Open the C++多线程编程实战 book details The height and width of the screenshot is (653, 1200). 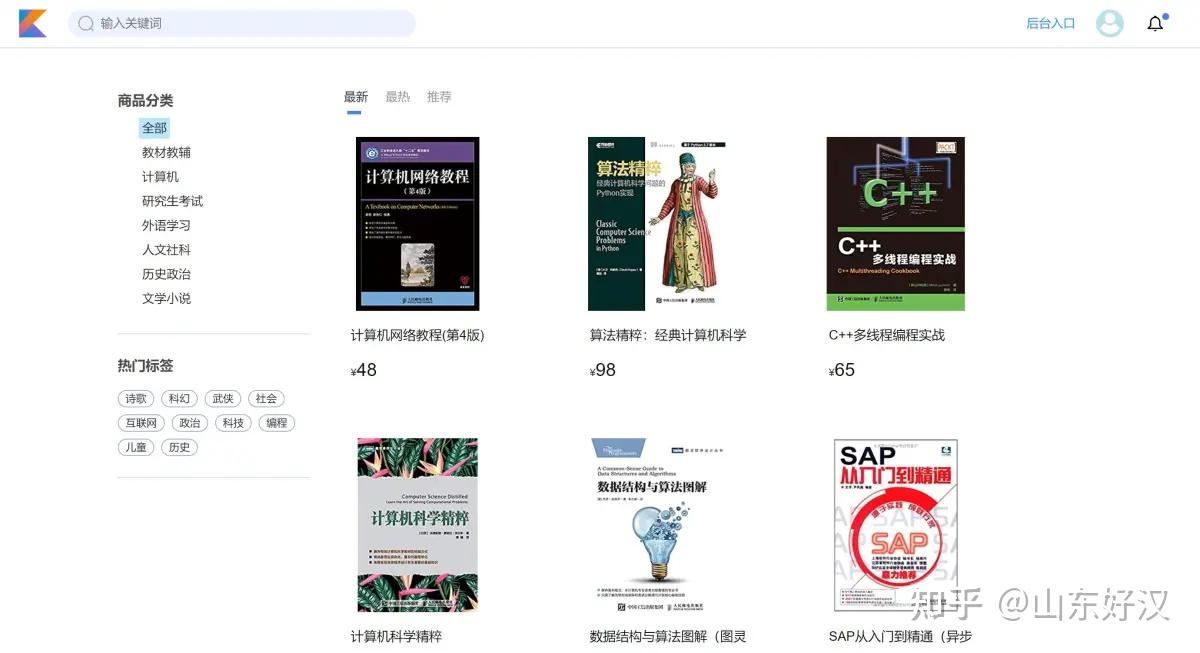click(895, 222)
